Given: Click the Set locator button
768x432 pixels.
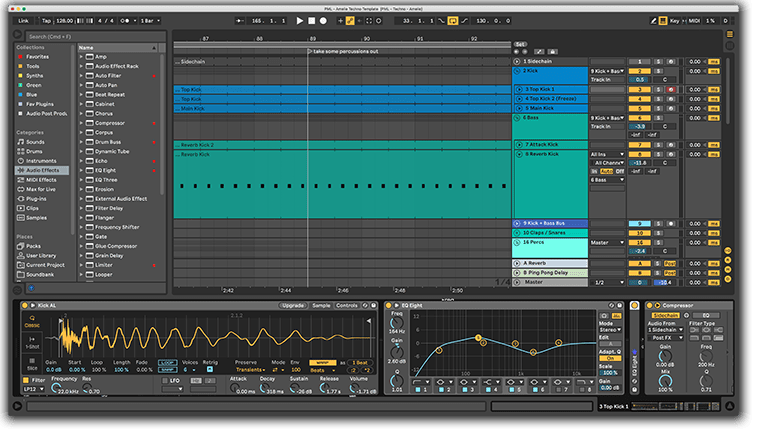Looking at the screenshot, I should pos(520,44).
